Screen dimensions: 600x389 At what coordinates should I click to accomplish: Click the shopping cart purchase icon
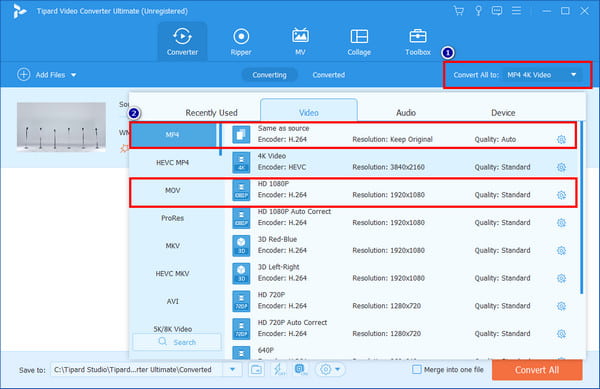pos(458,11)
